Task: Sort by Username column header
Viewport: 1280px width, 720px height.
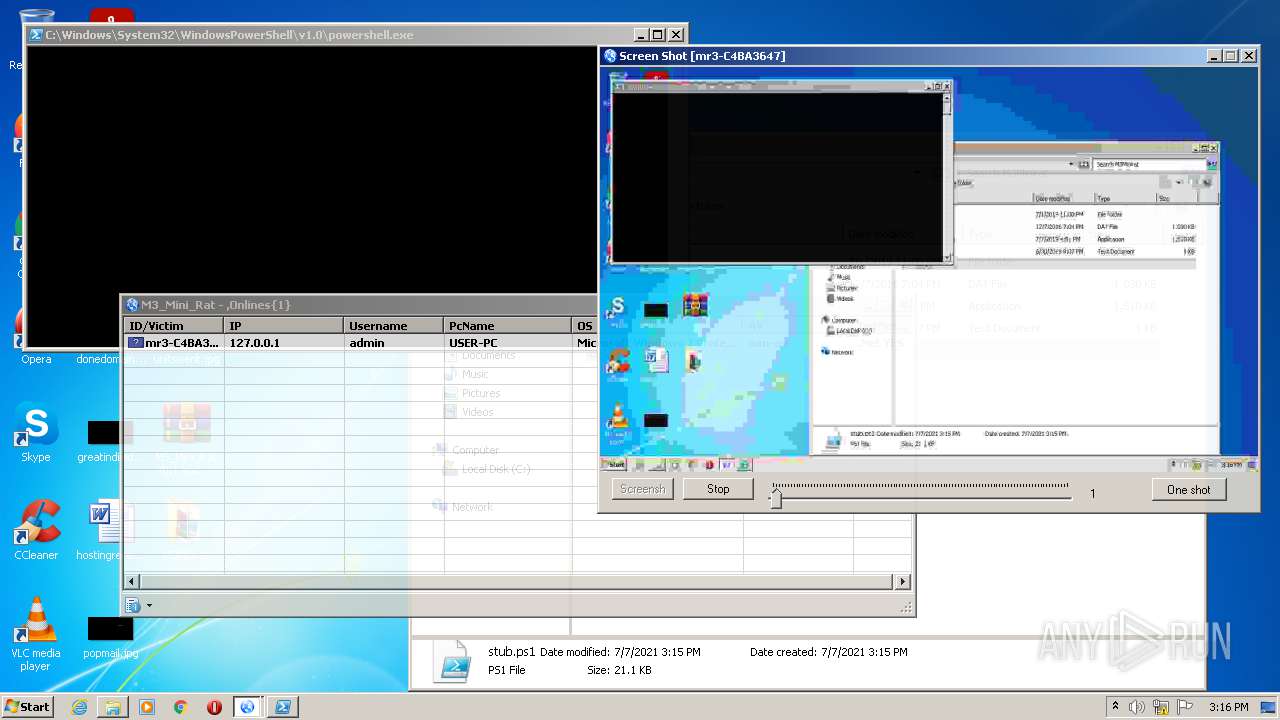Action: (x=394, y=326)
